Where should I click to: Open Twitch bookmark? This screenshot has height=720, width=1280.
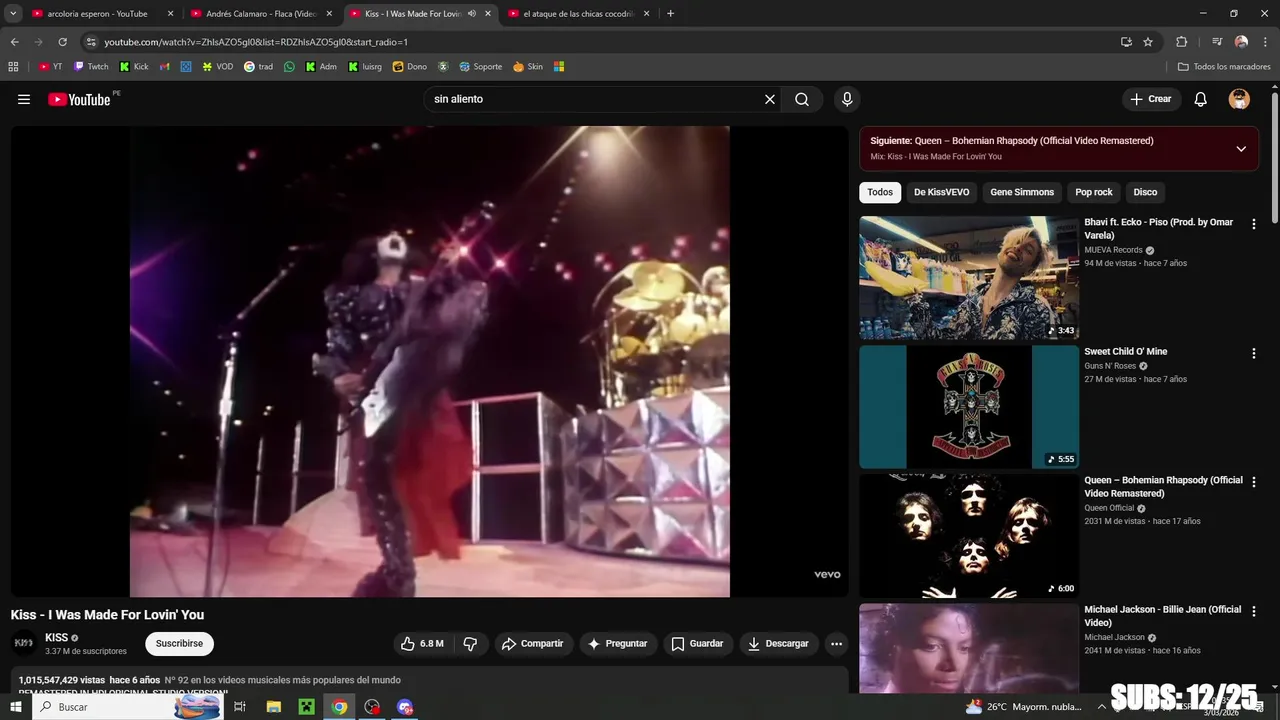[x=91, y=67]
